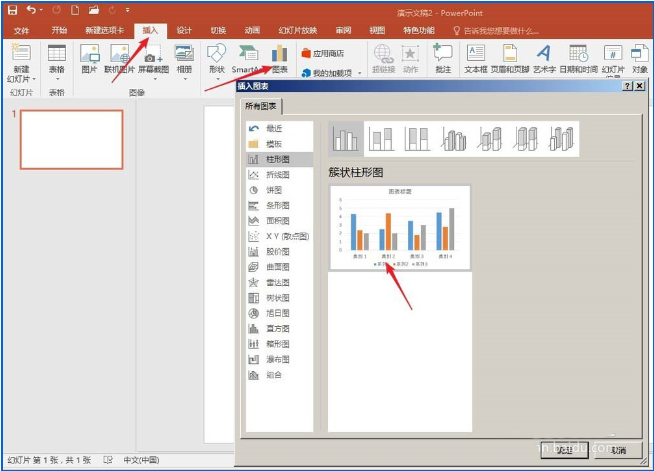Click the 图表 (Chart) icon in ribbon
The width and height of the screenshot is (654, 471).
click(278, 57)
